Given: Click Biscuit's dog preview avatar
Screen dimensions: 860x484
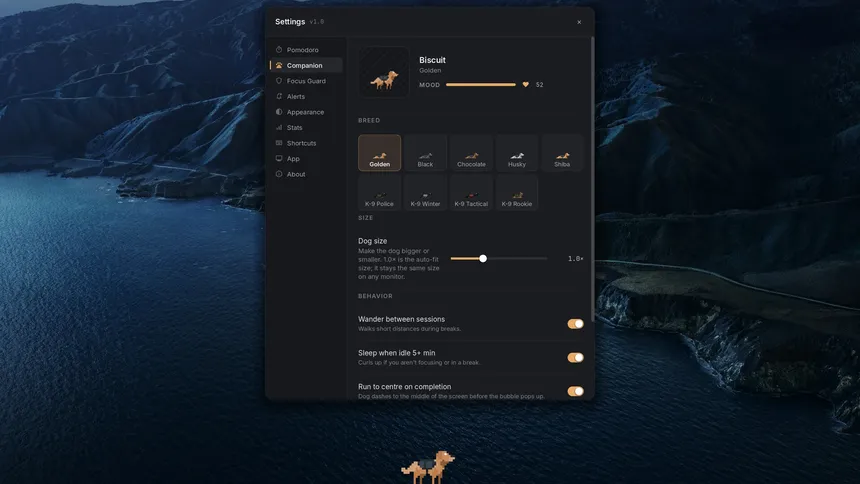Looking at the screenshot, I should point(384,72).
